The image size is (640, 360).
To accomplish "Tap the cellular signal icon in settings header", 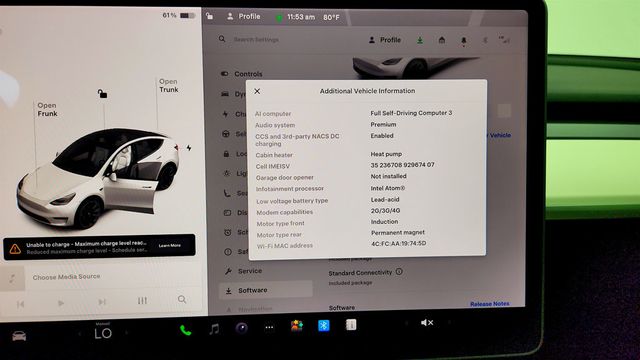I will (x=504, y=40).
